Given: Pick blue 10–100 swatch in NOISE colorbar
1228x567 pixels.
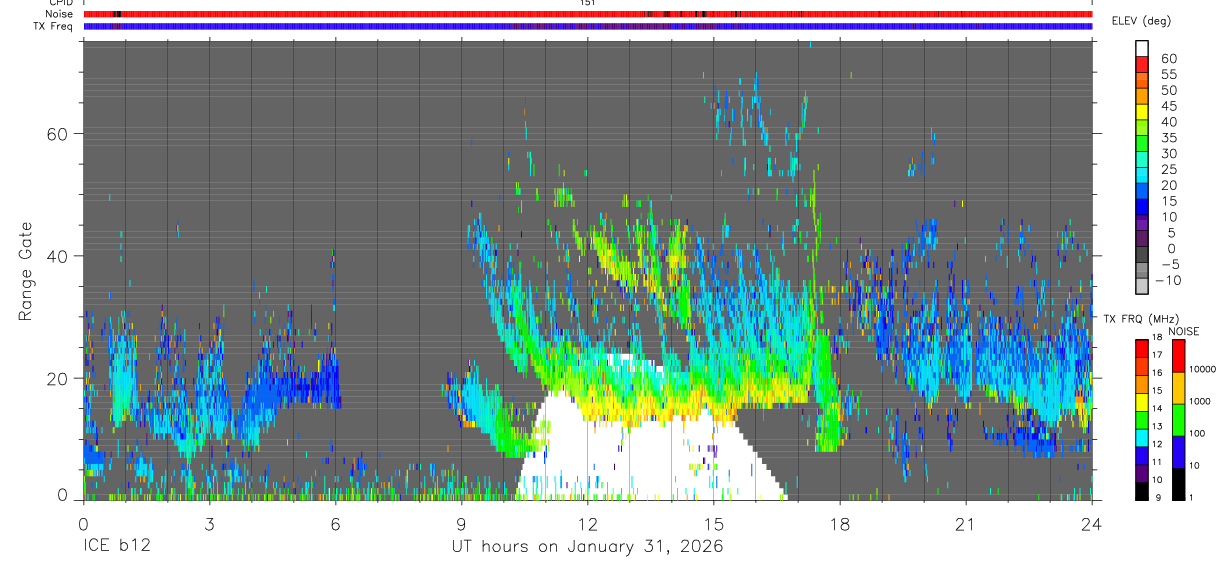Looking at the screenshot, I should click(1179, 452).
